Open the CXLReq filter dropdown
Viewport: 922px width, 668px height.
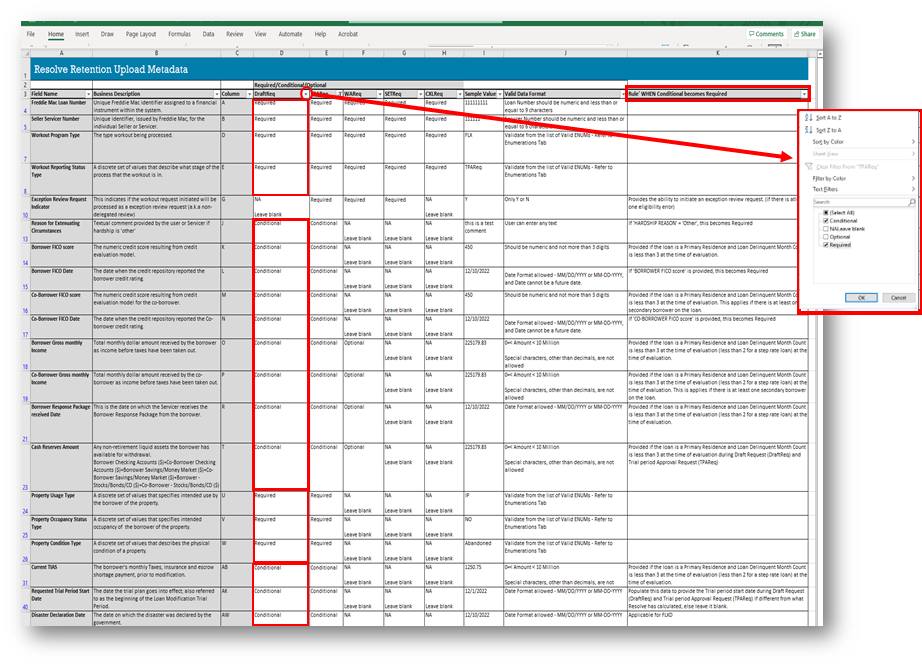460,94
